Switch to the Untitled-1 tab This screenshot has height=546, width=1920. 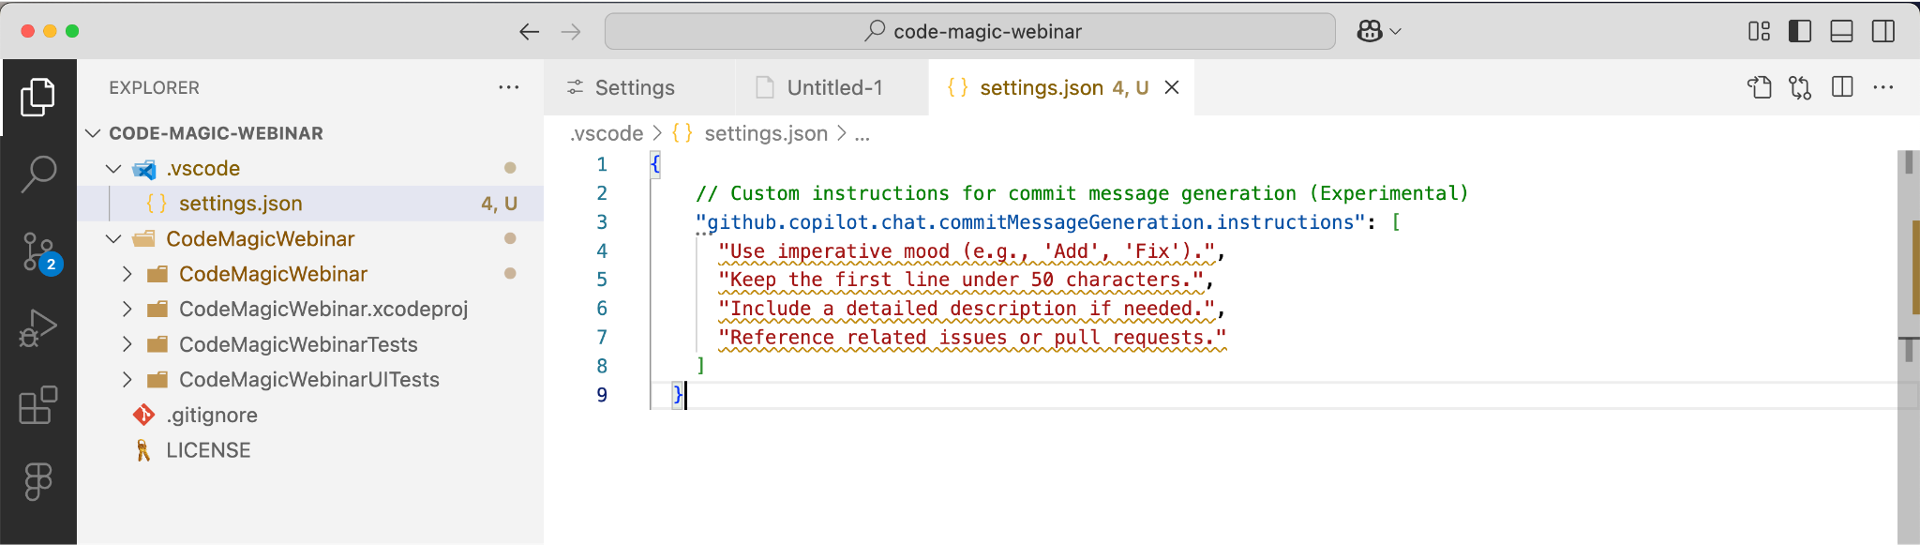831,88
